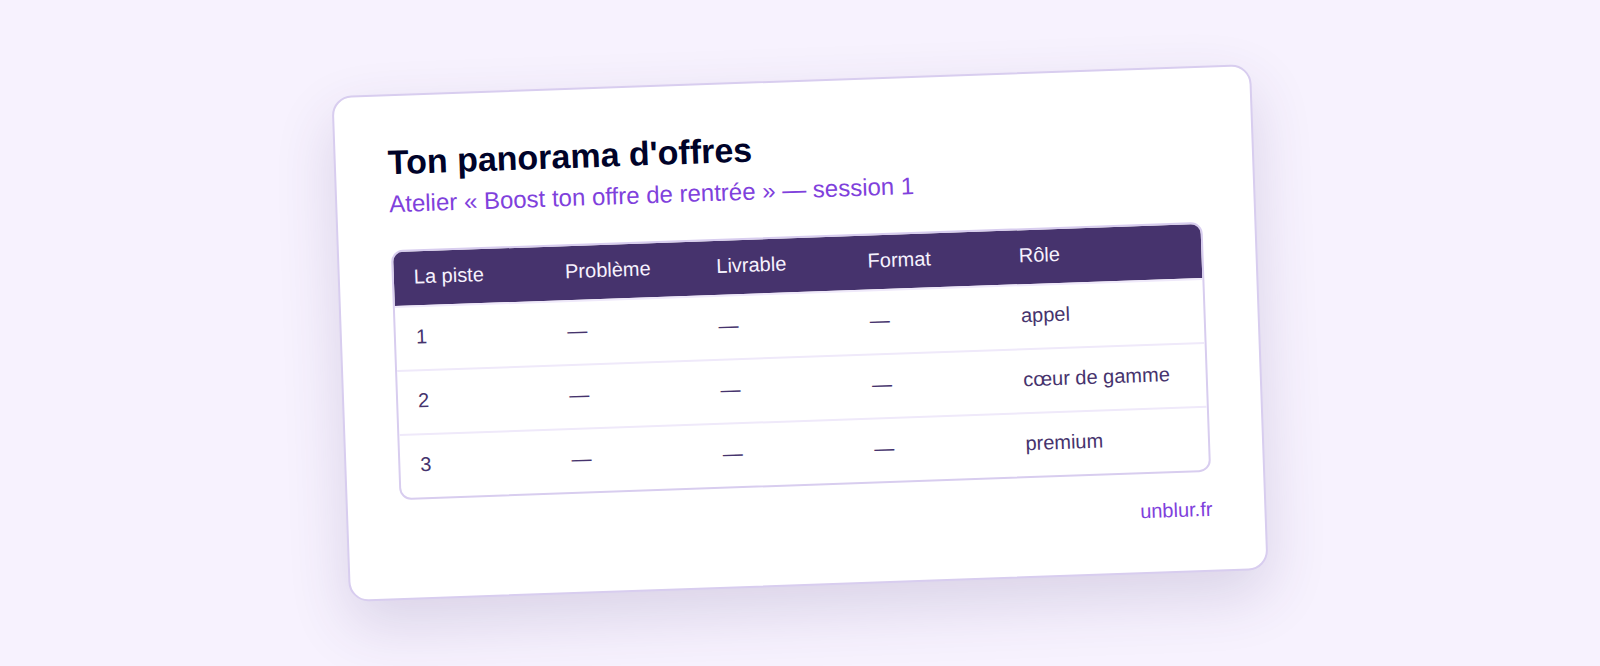Select the empty Format cell in row 1
Image resolution: width=1600 pixels, height=666 pixels.
click(x=880, y=321)
